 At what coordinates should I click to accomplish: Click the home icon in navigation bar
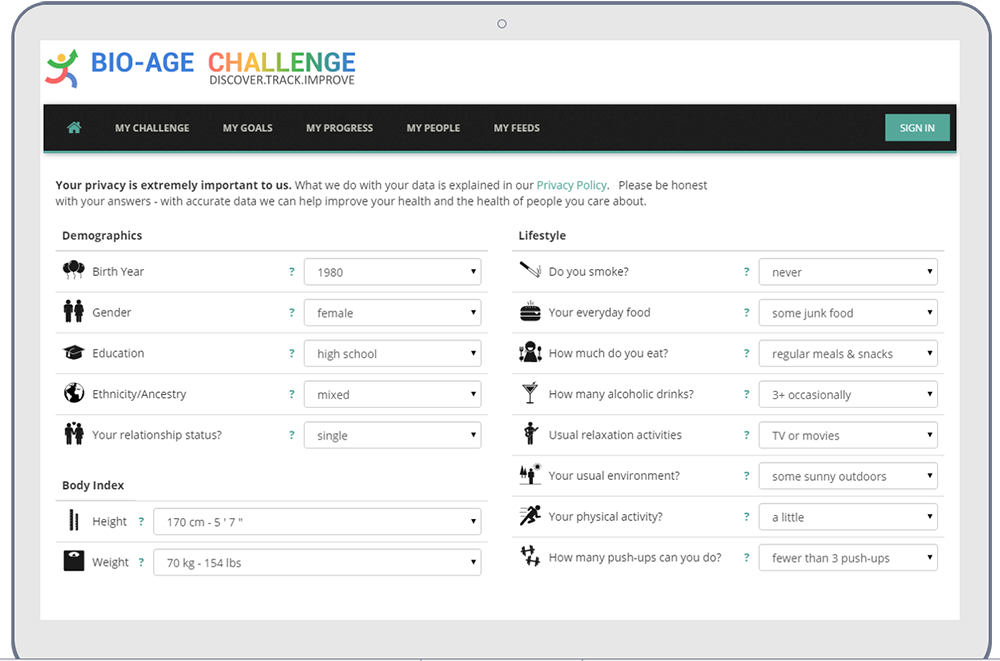74,128
